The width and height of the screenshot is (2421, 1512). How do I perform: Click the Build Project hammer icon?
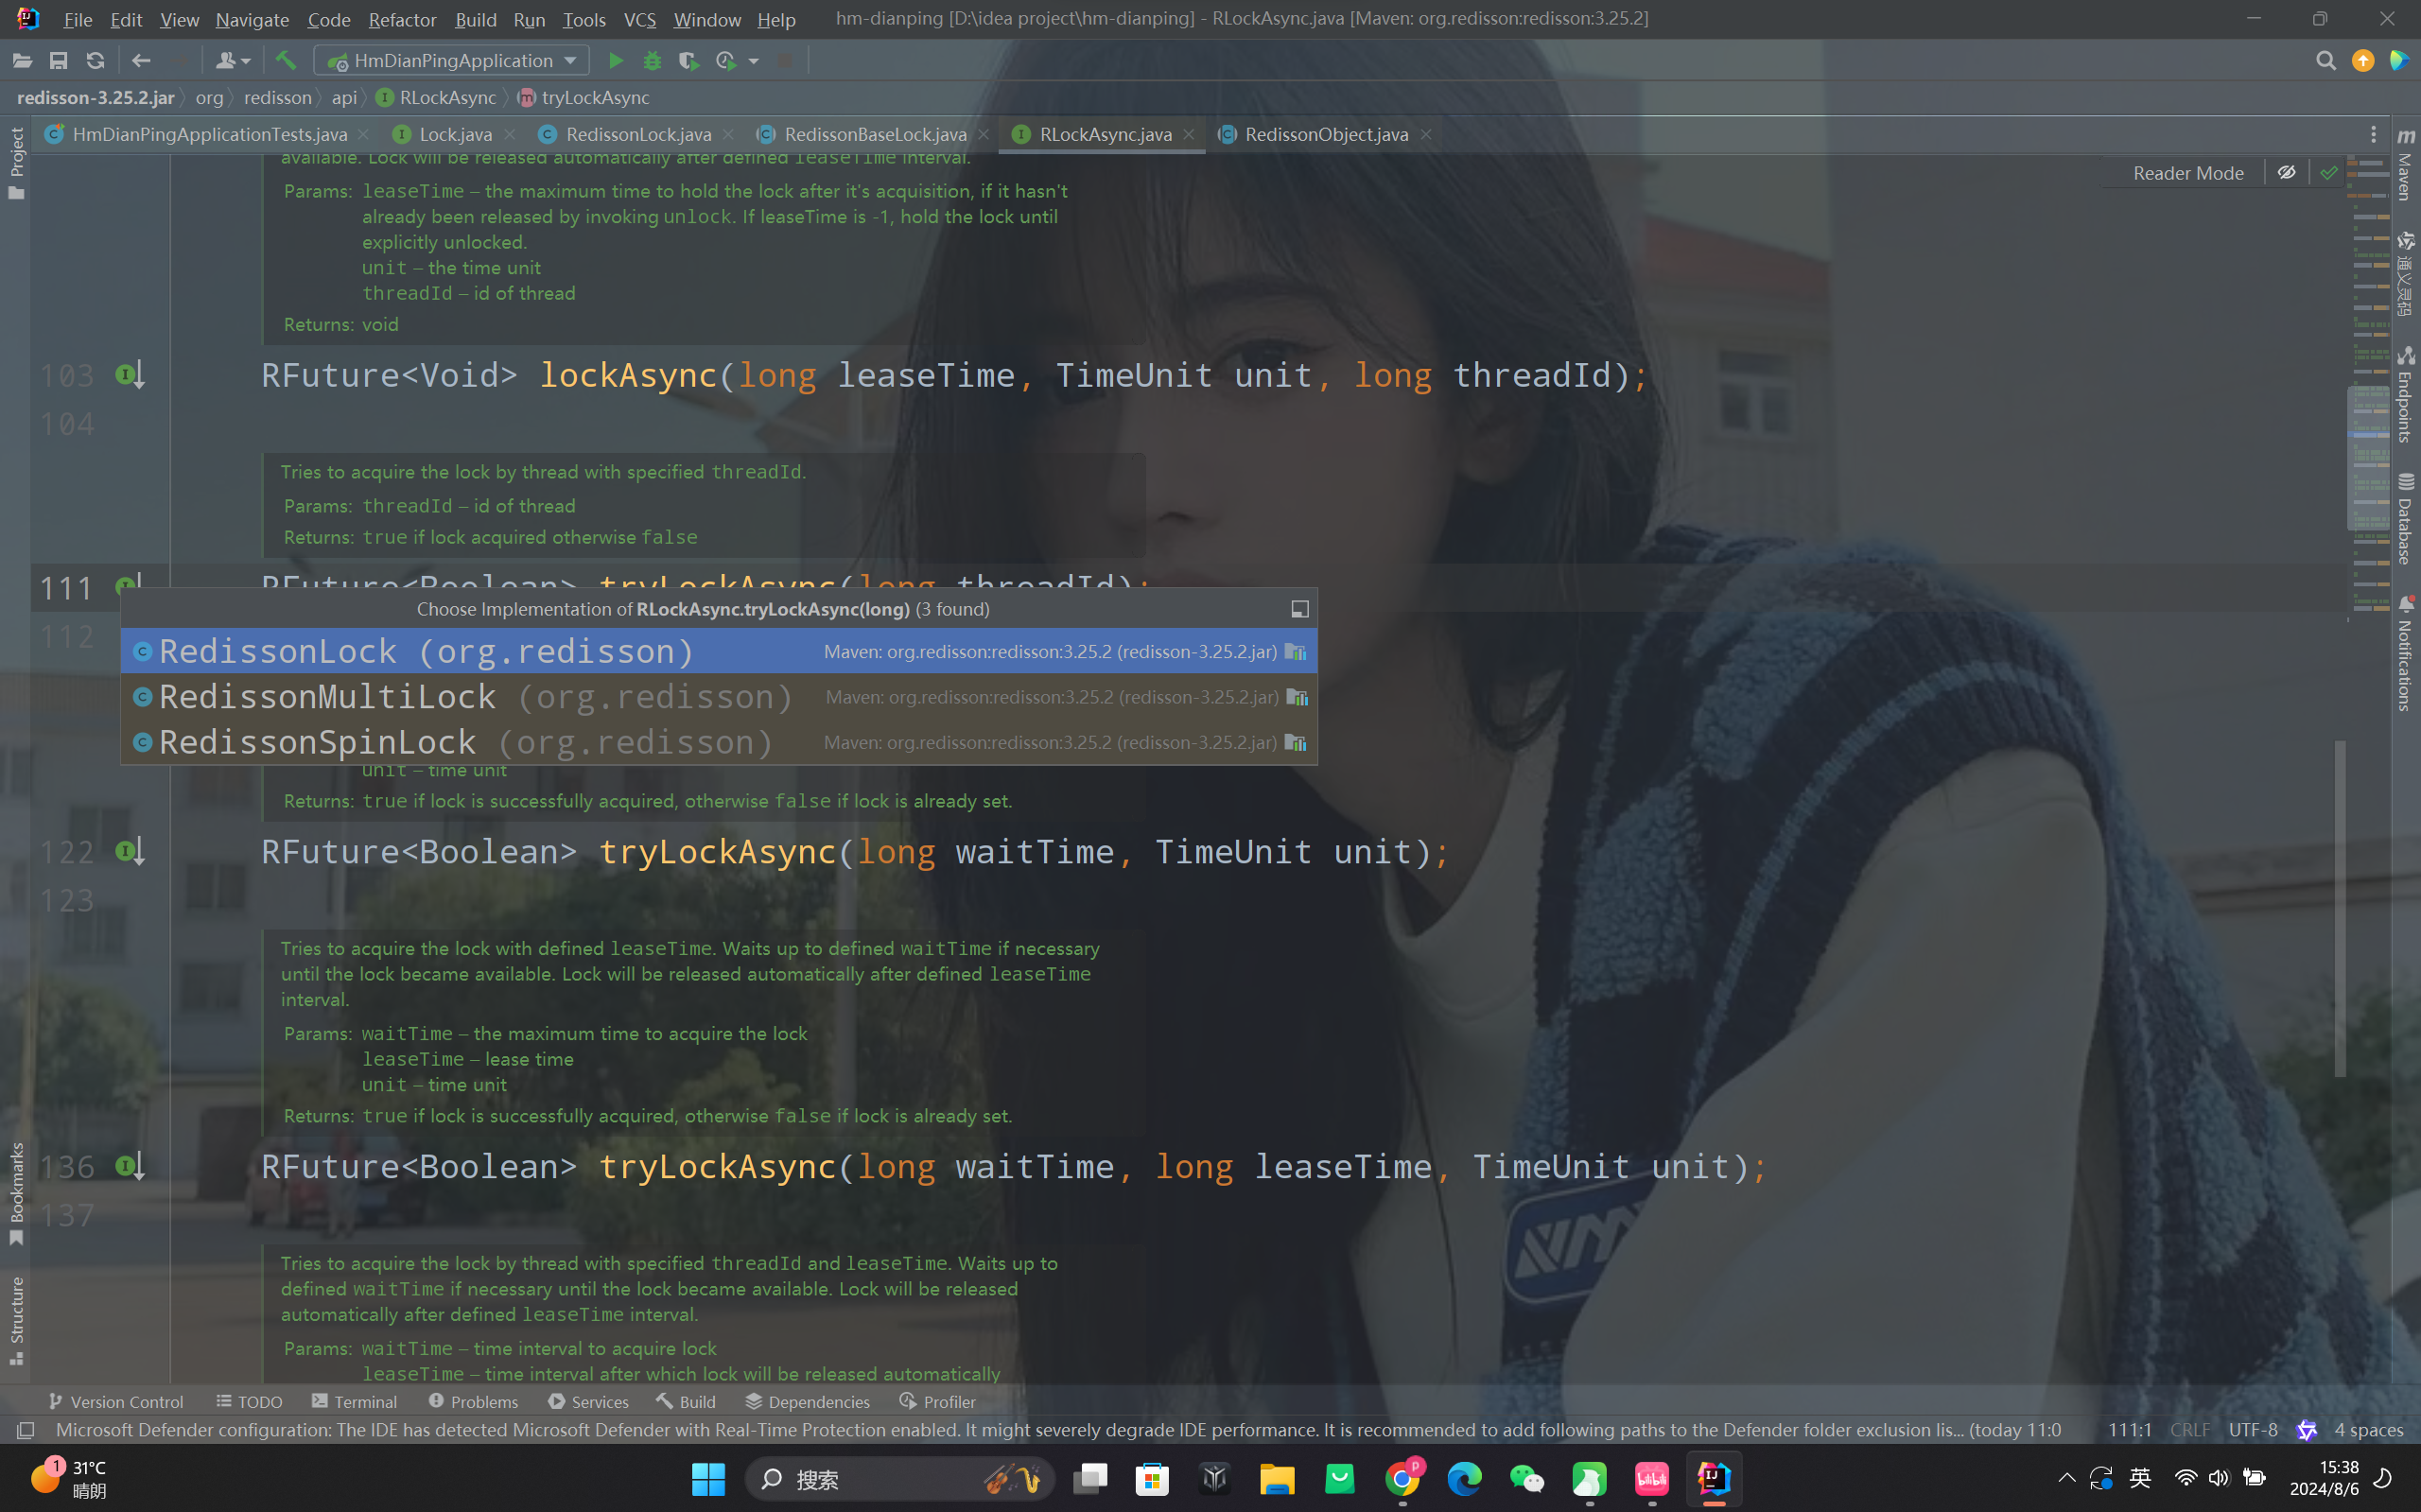(x=286, y=61)
